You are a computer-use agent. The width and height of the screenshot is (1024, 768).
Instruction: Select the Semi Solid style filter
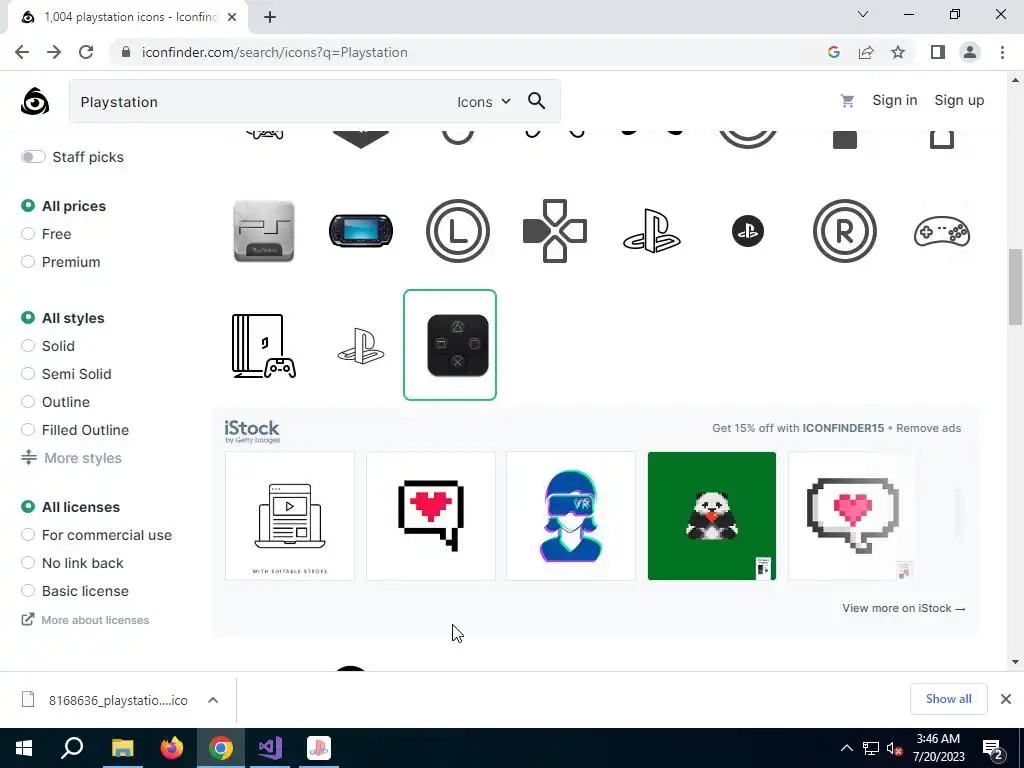[x=27, y=374]
